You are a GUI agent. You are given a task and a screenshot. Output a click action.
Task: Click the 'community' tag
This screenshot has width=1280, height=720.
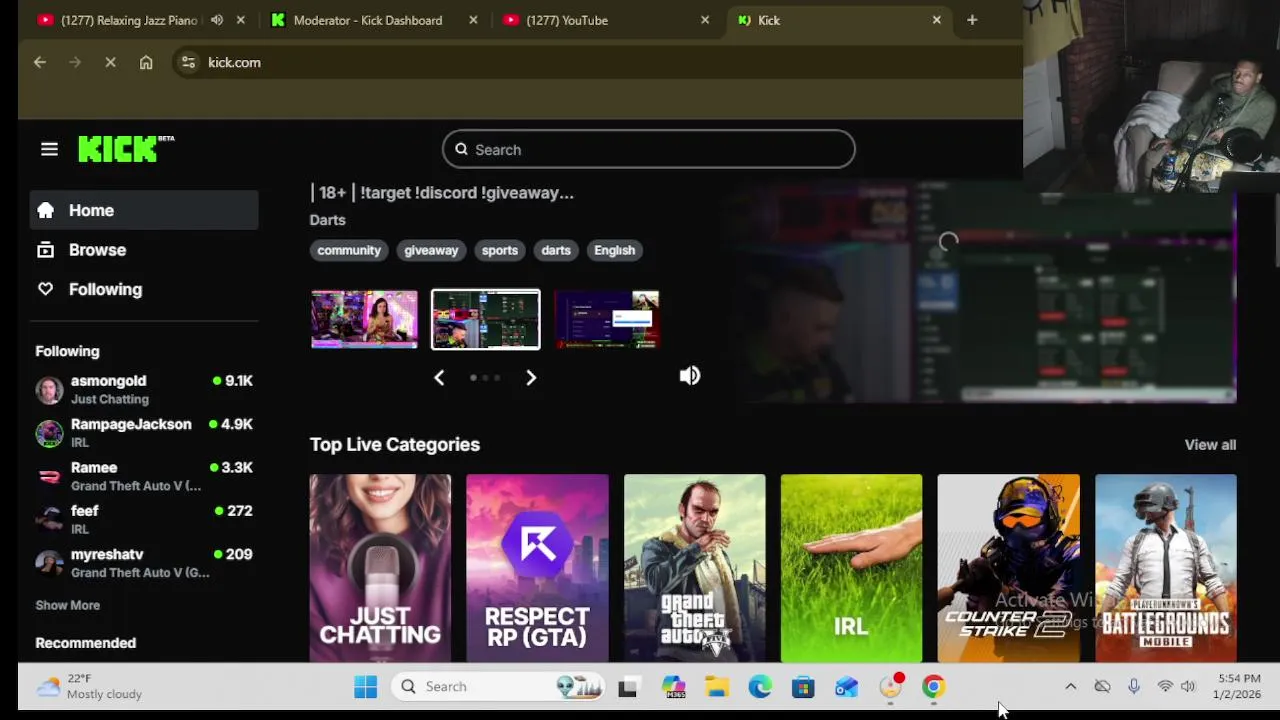pos(349,250)
